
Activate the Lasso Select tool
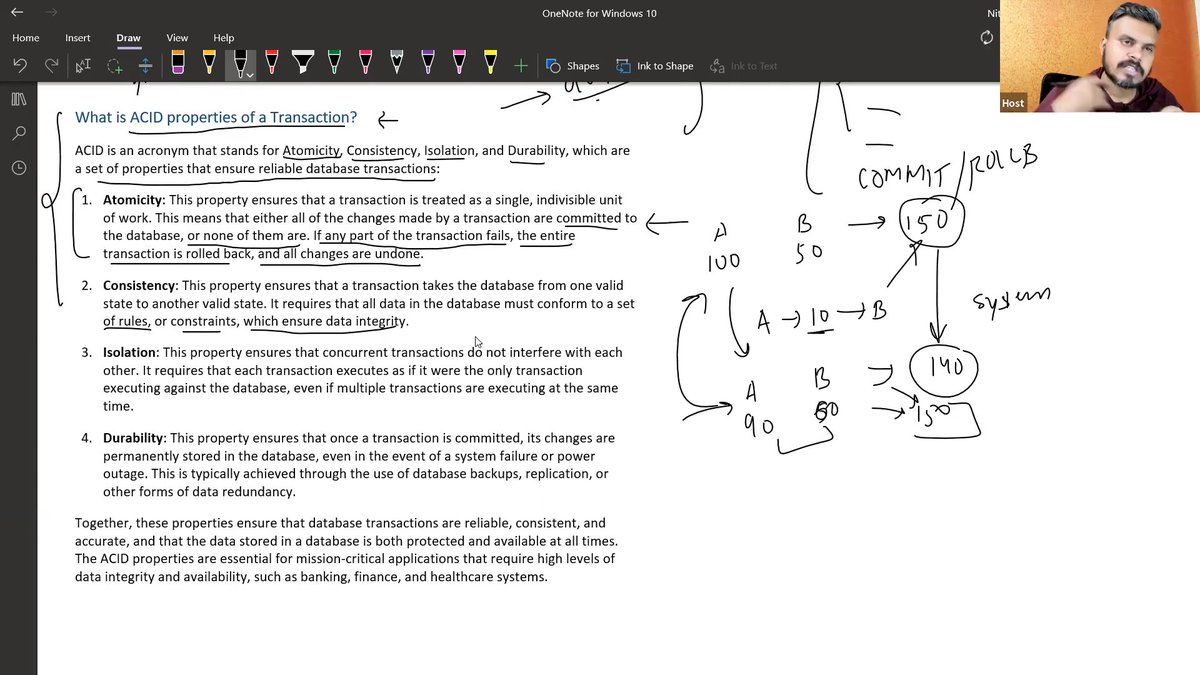click(x=115, y=66)
